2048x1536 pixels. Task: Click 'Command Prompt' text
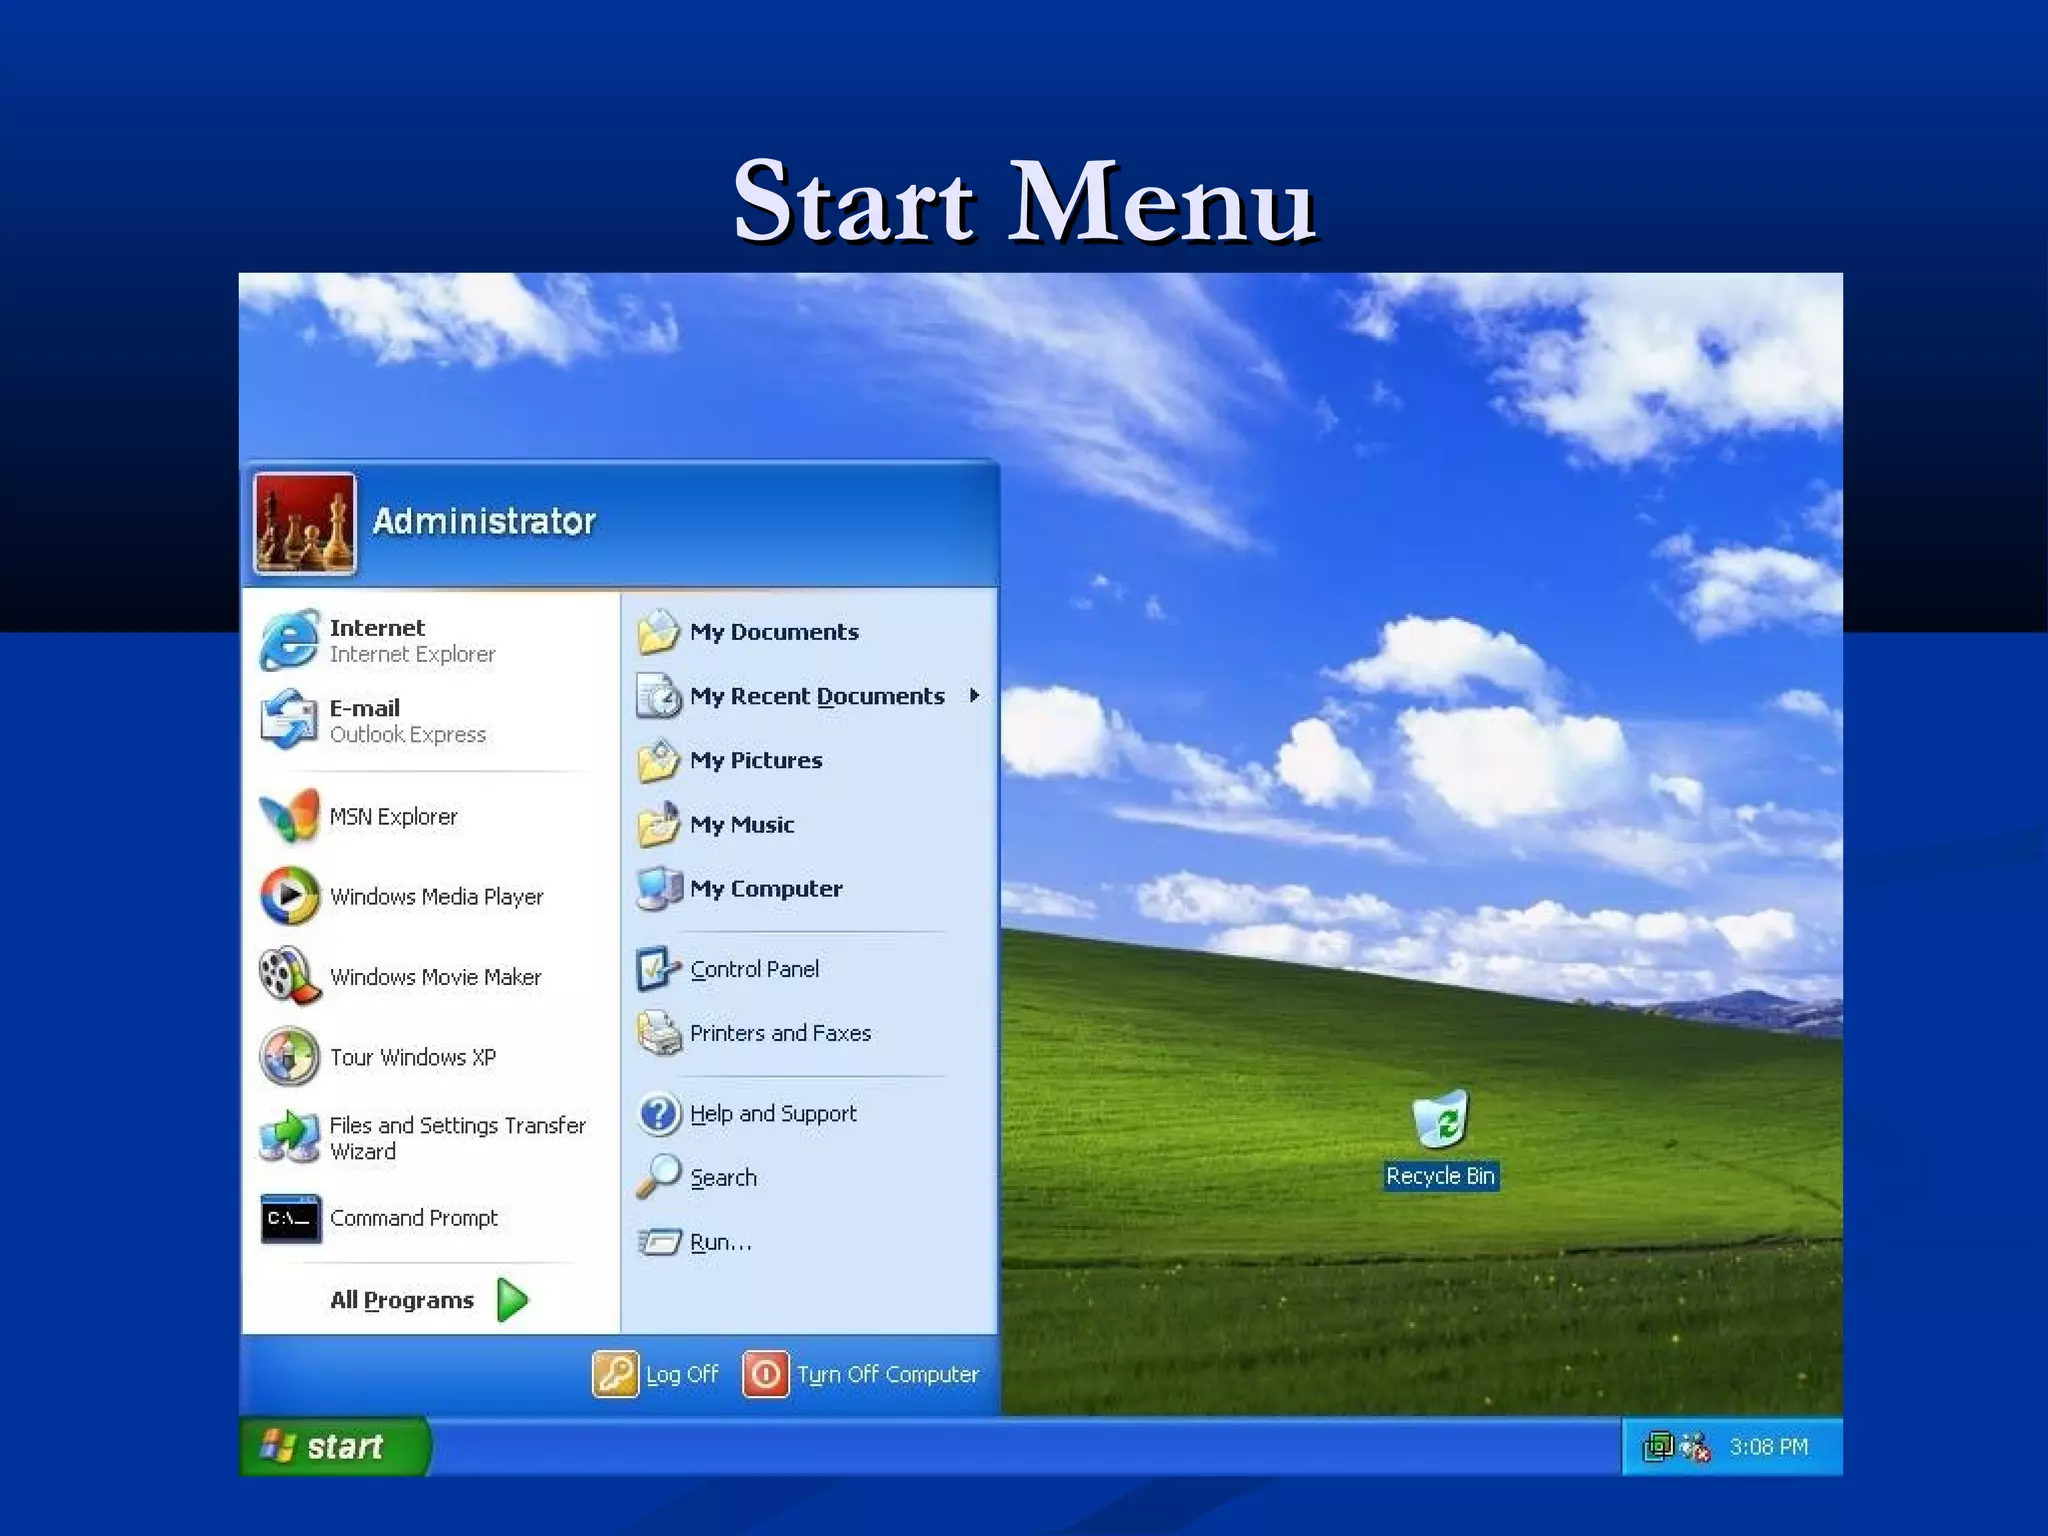(413, 1218)
